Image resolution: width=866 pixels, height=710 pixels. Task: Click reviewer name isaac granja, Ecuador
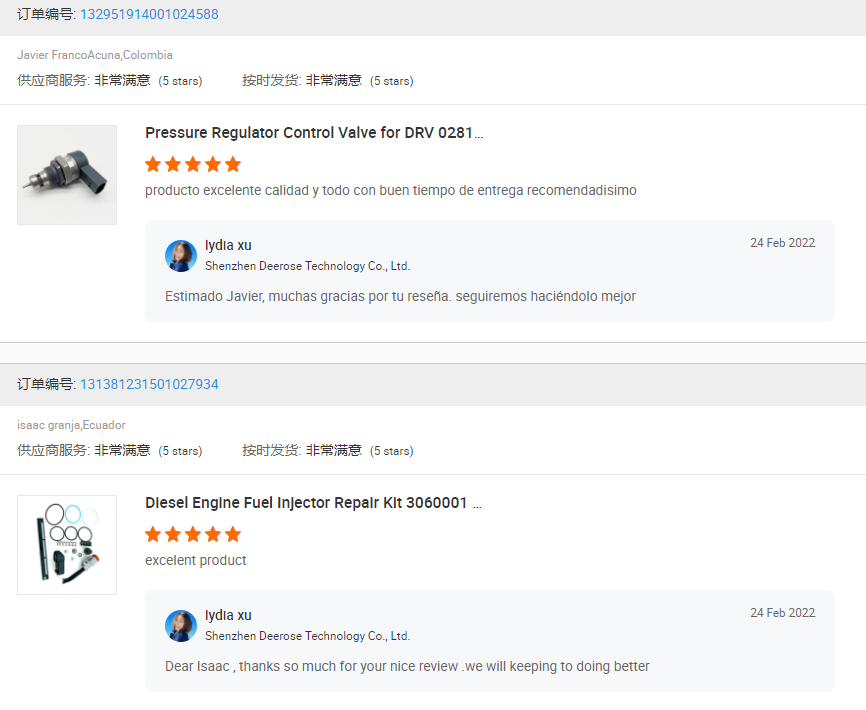[x=71, y=425]
